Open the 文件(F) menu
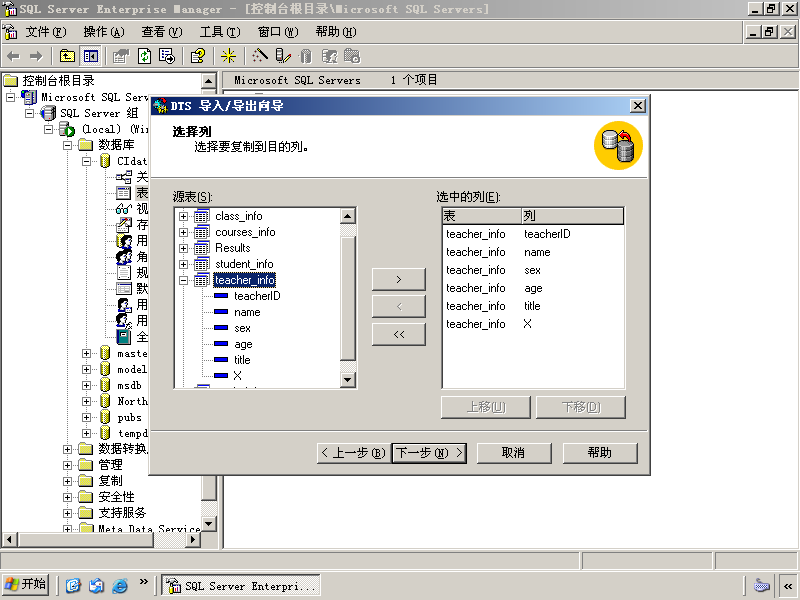Viewport: 800px width, 600px height. click(45, 32)
